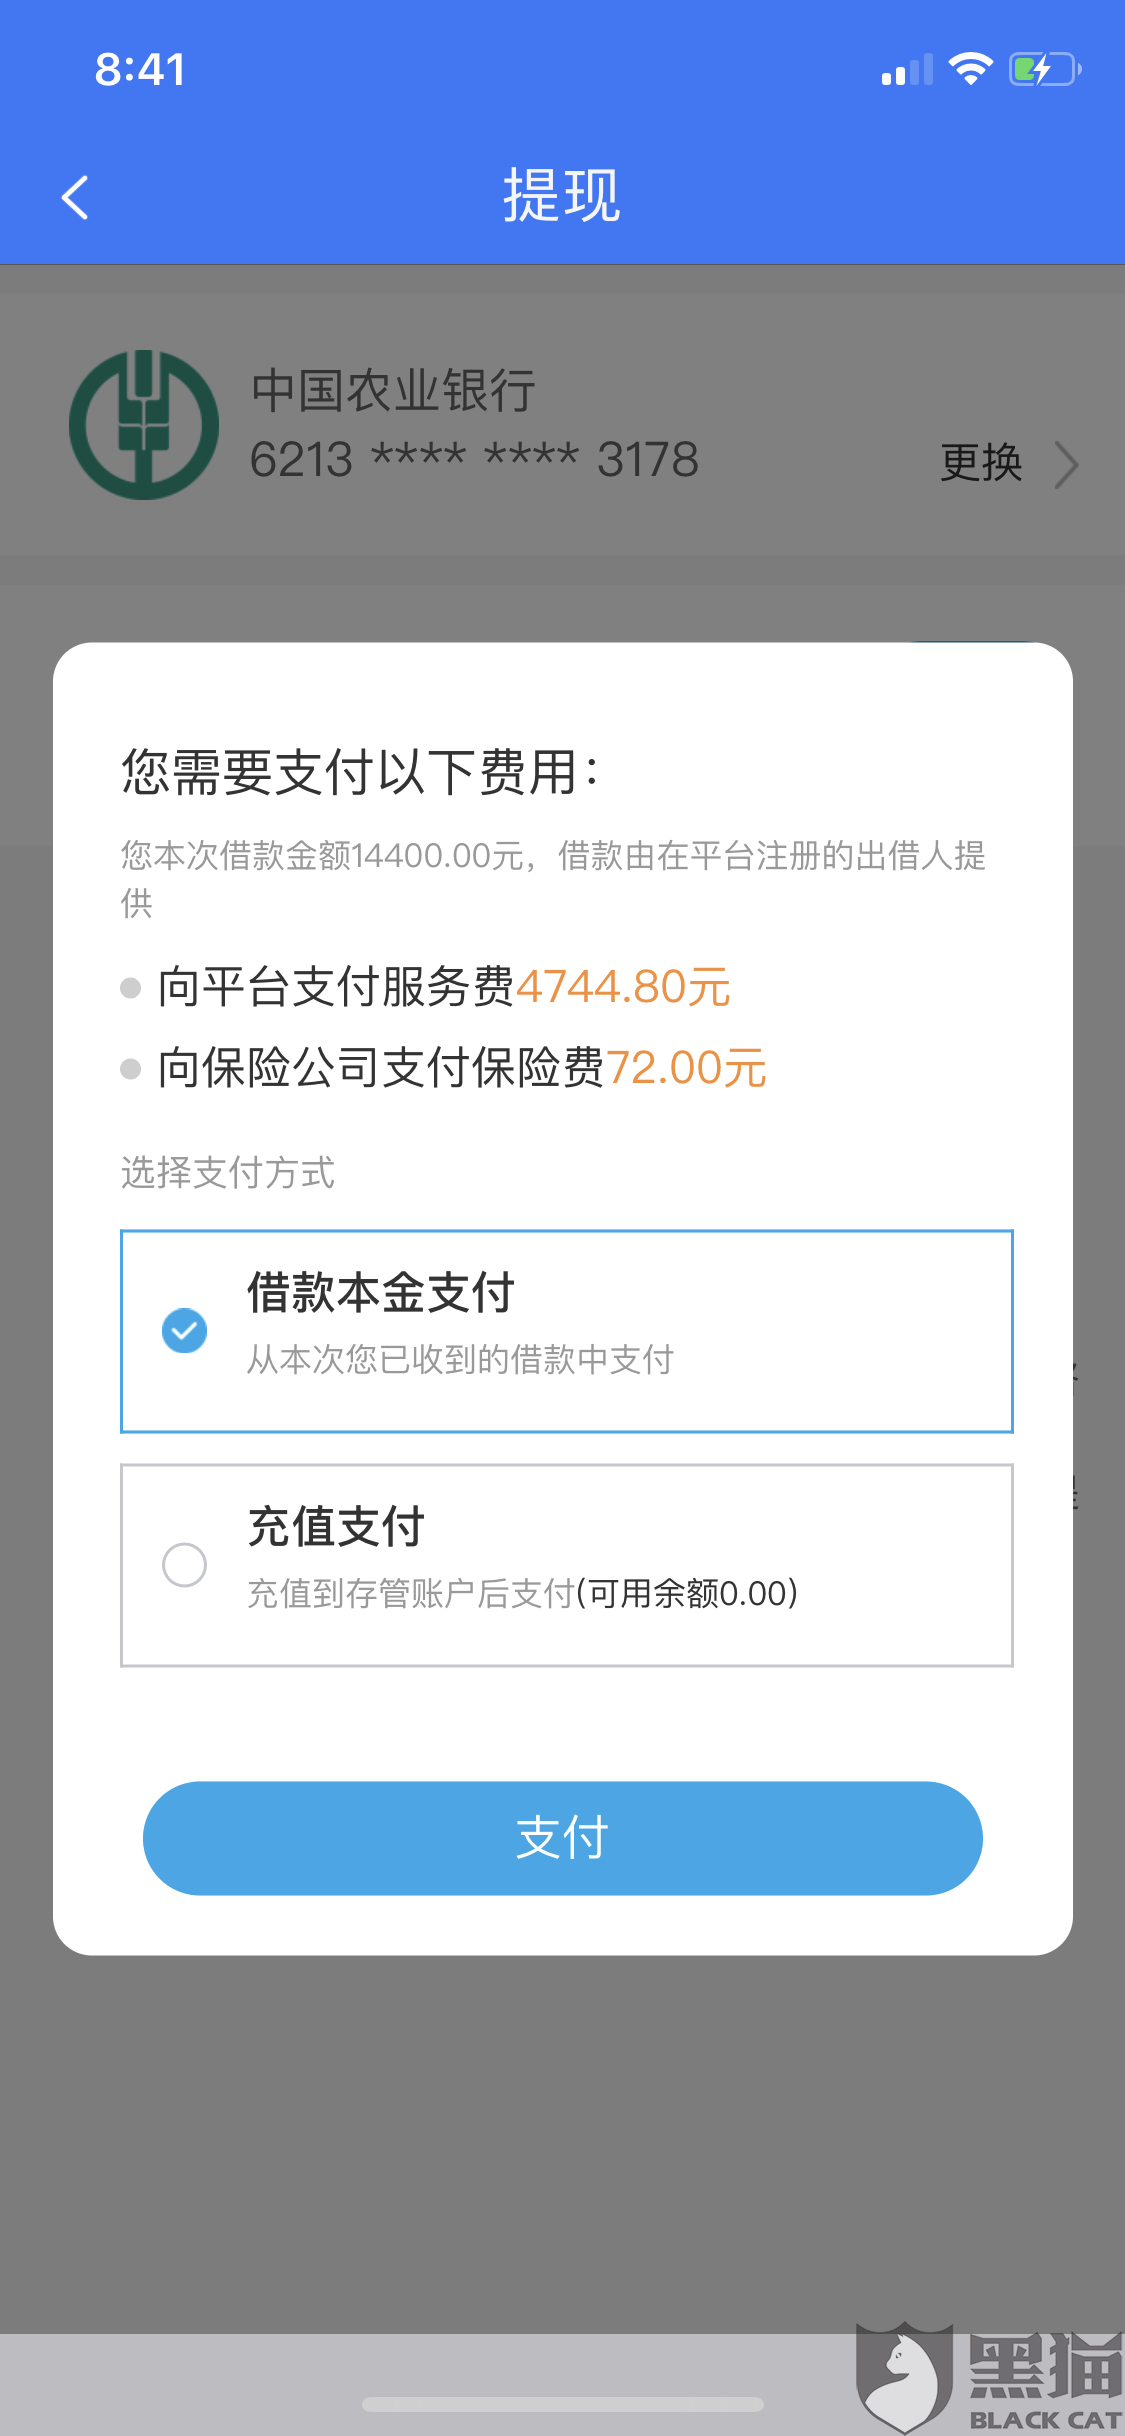1125x2436 pixels.
Task: Tap the cellular signal bars icon
Action: pyautogui.click(x=907, y=70)
